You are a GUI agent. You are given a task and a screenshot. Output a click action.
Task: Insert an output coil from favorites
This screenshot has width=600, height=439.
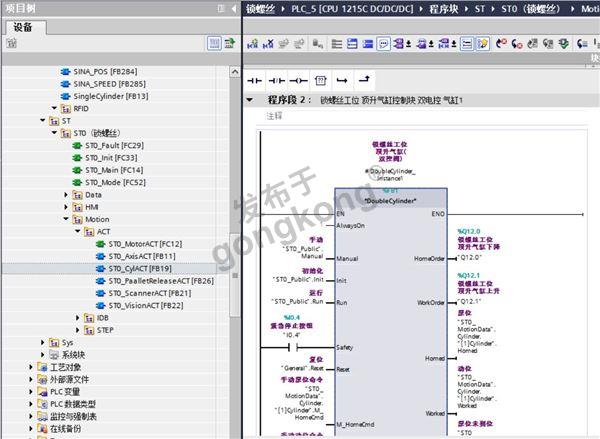[x=298, y=80]
